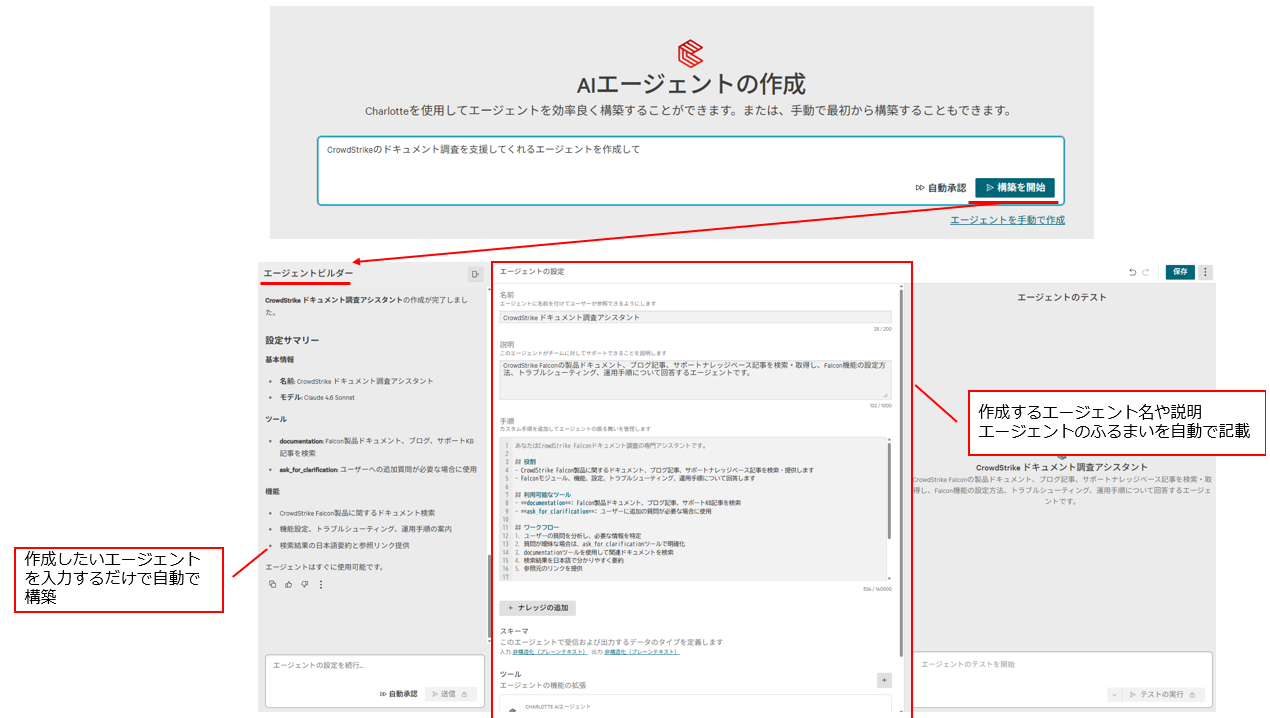Image resolution: width=1270 pixels, height=718 pixels.
Task: Open the 入力 非構造化(プレーンテキスト) link
Action: (551, 652)
